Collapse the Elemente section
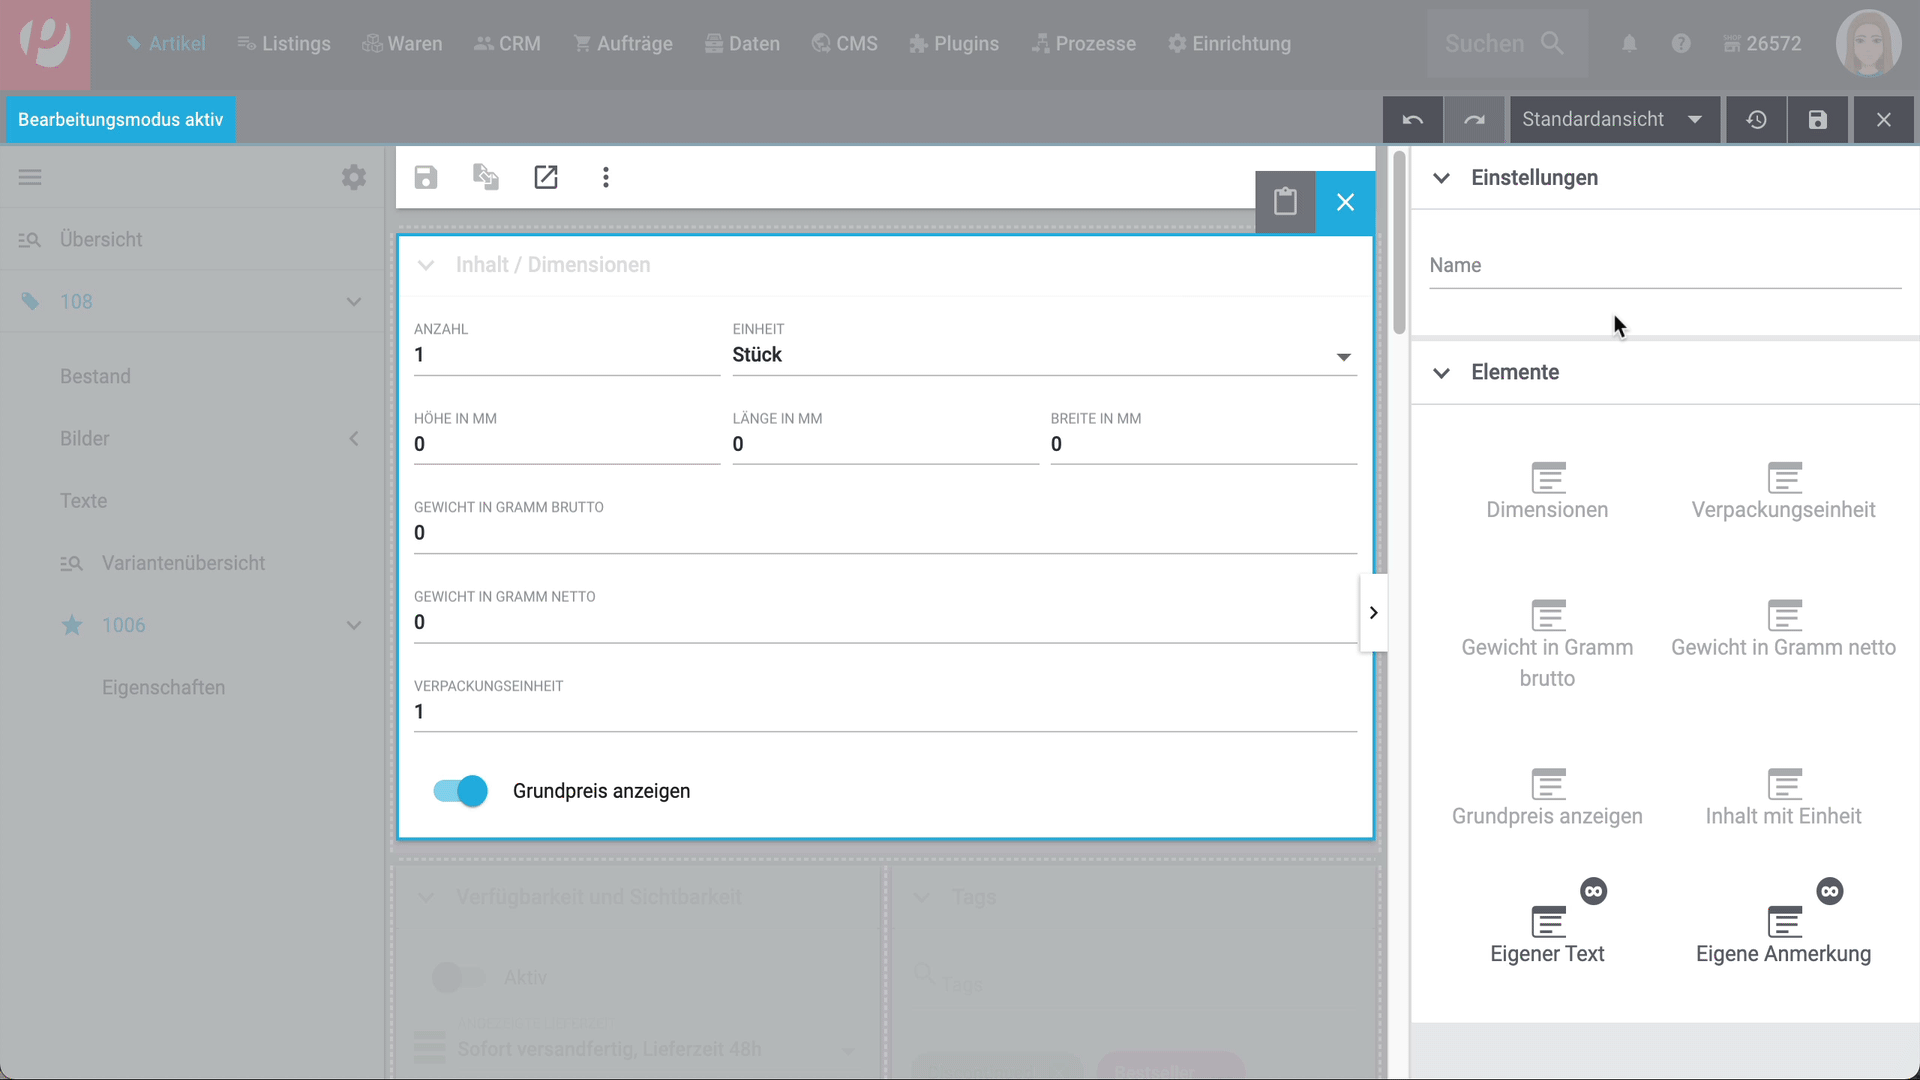Image resolution: width=1920 pixels, height=1080 pixels. point(1441,373)
